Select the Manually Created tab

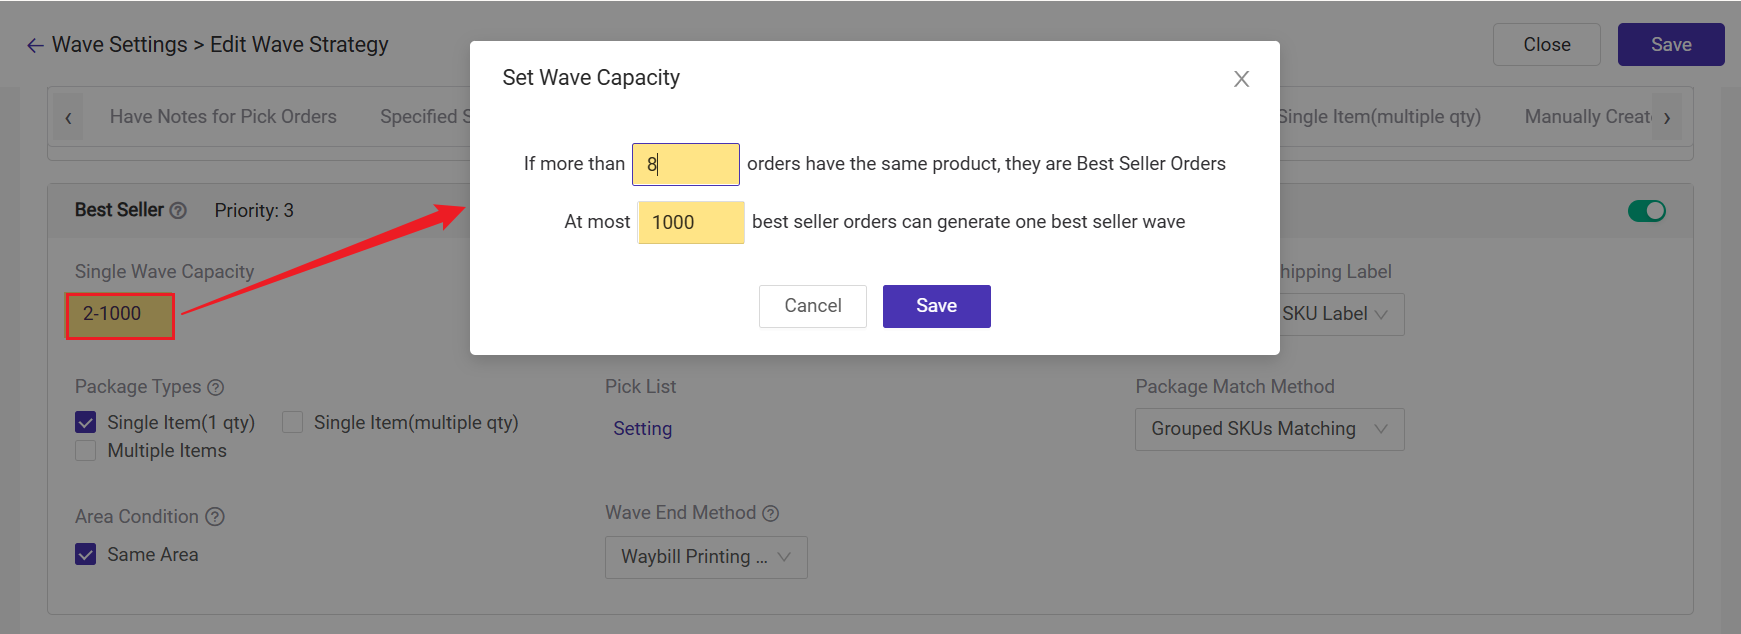pyautogui.click(x=1586, y=117)
